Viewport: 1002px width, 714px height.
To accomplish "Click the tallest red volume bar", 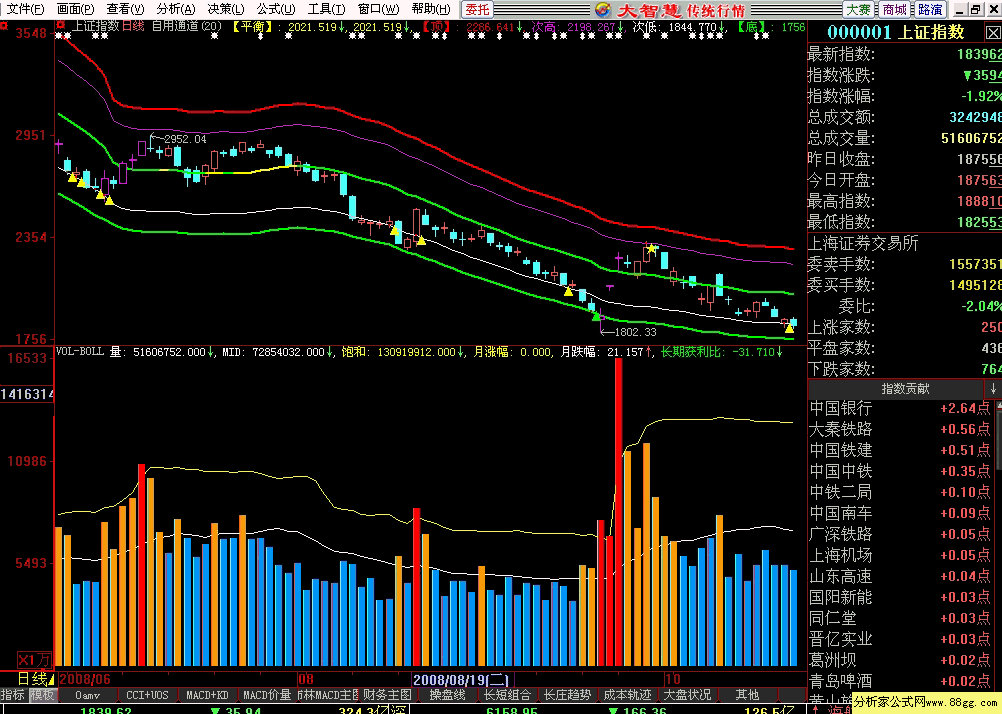I will point(619,512).
